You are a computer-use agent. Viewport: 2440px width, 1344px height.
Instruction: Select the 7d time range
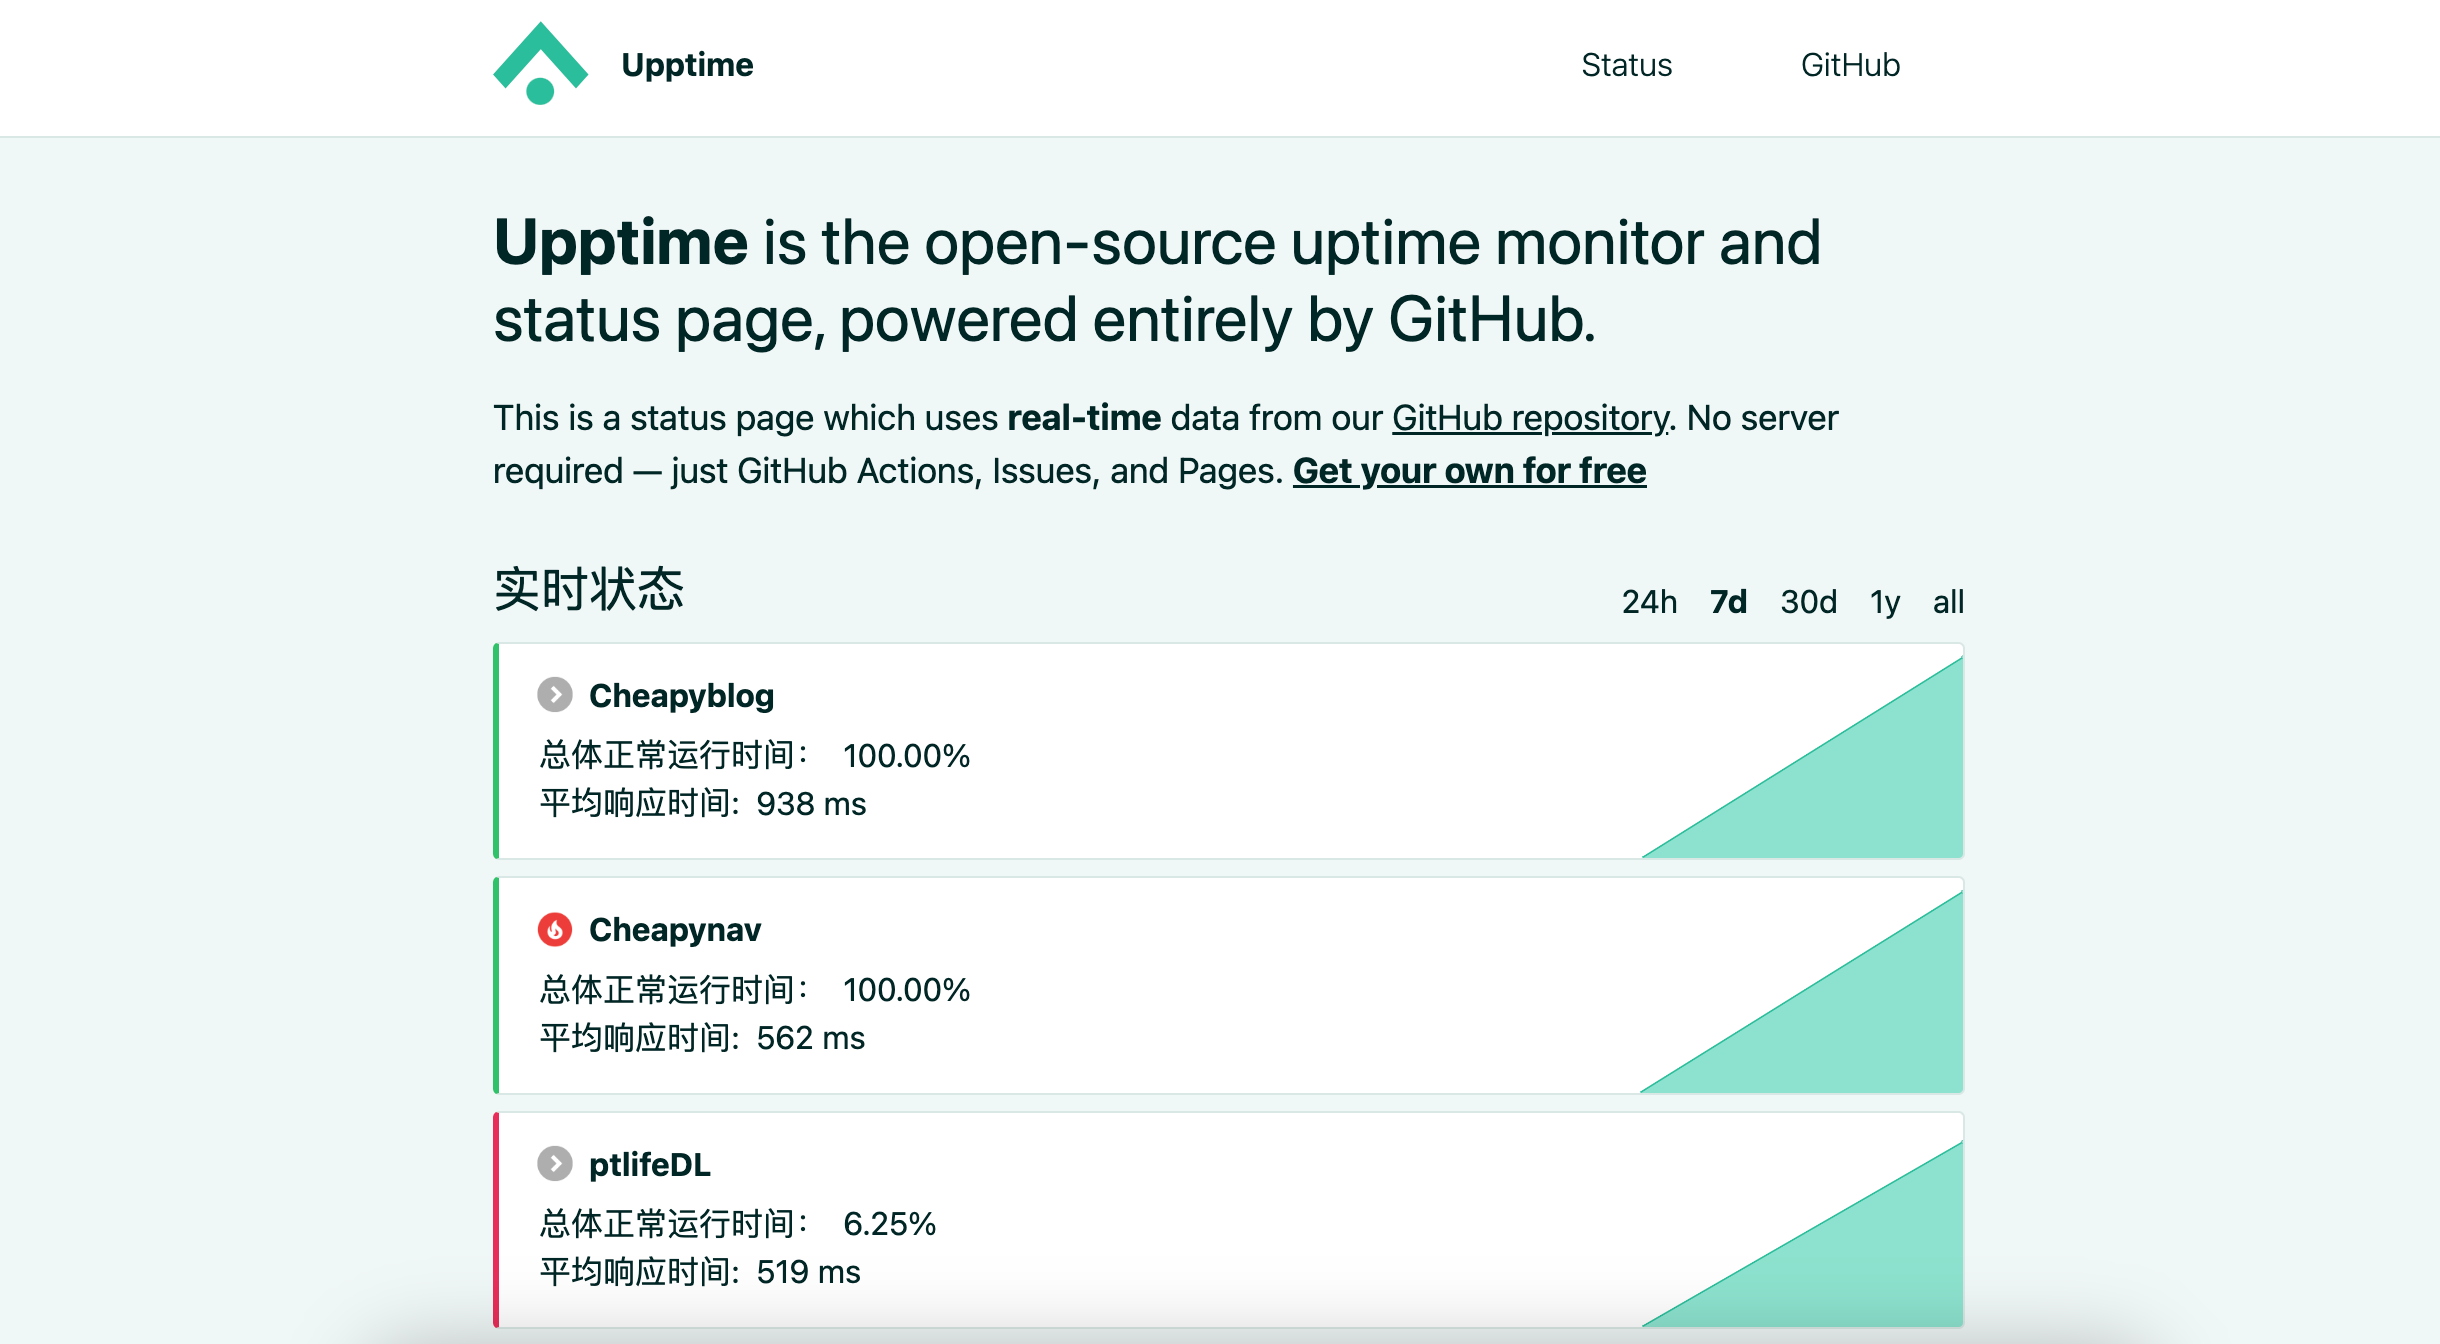pos(1728,602)
